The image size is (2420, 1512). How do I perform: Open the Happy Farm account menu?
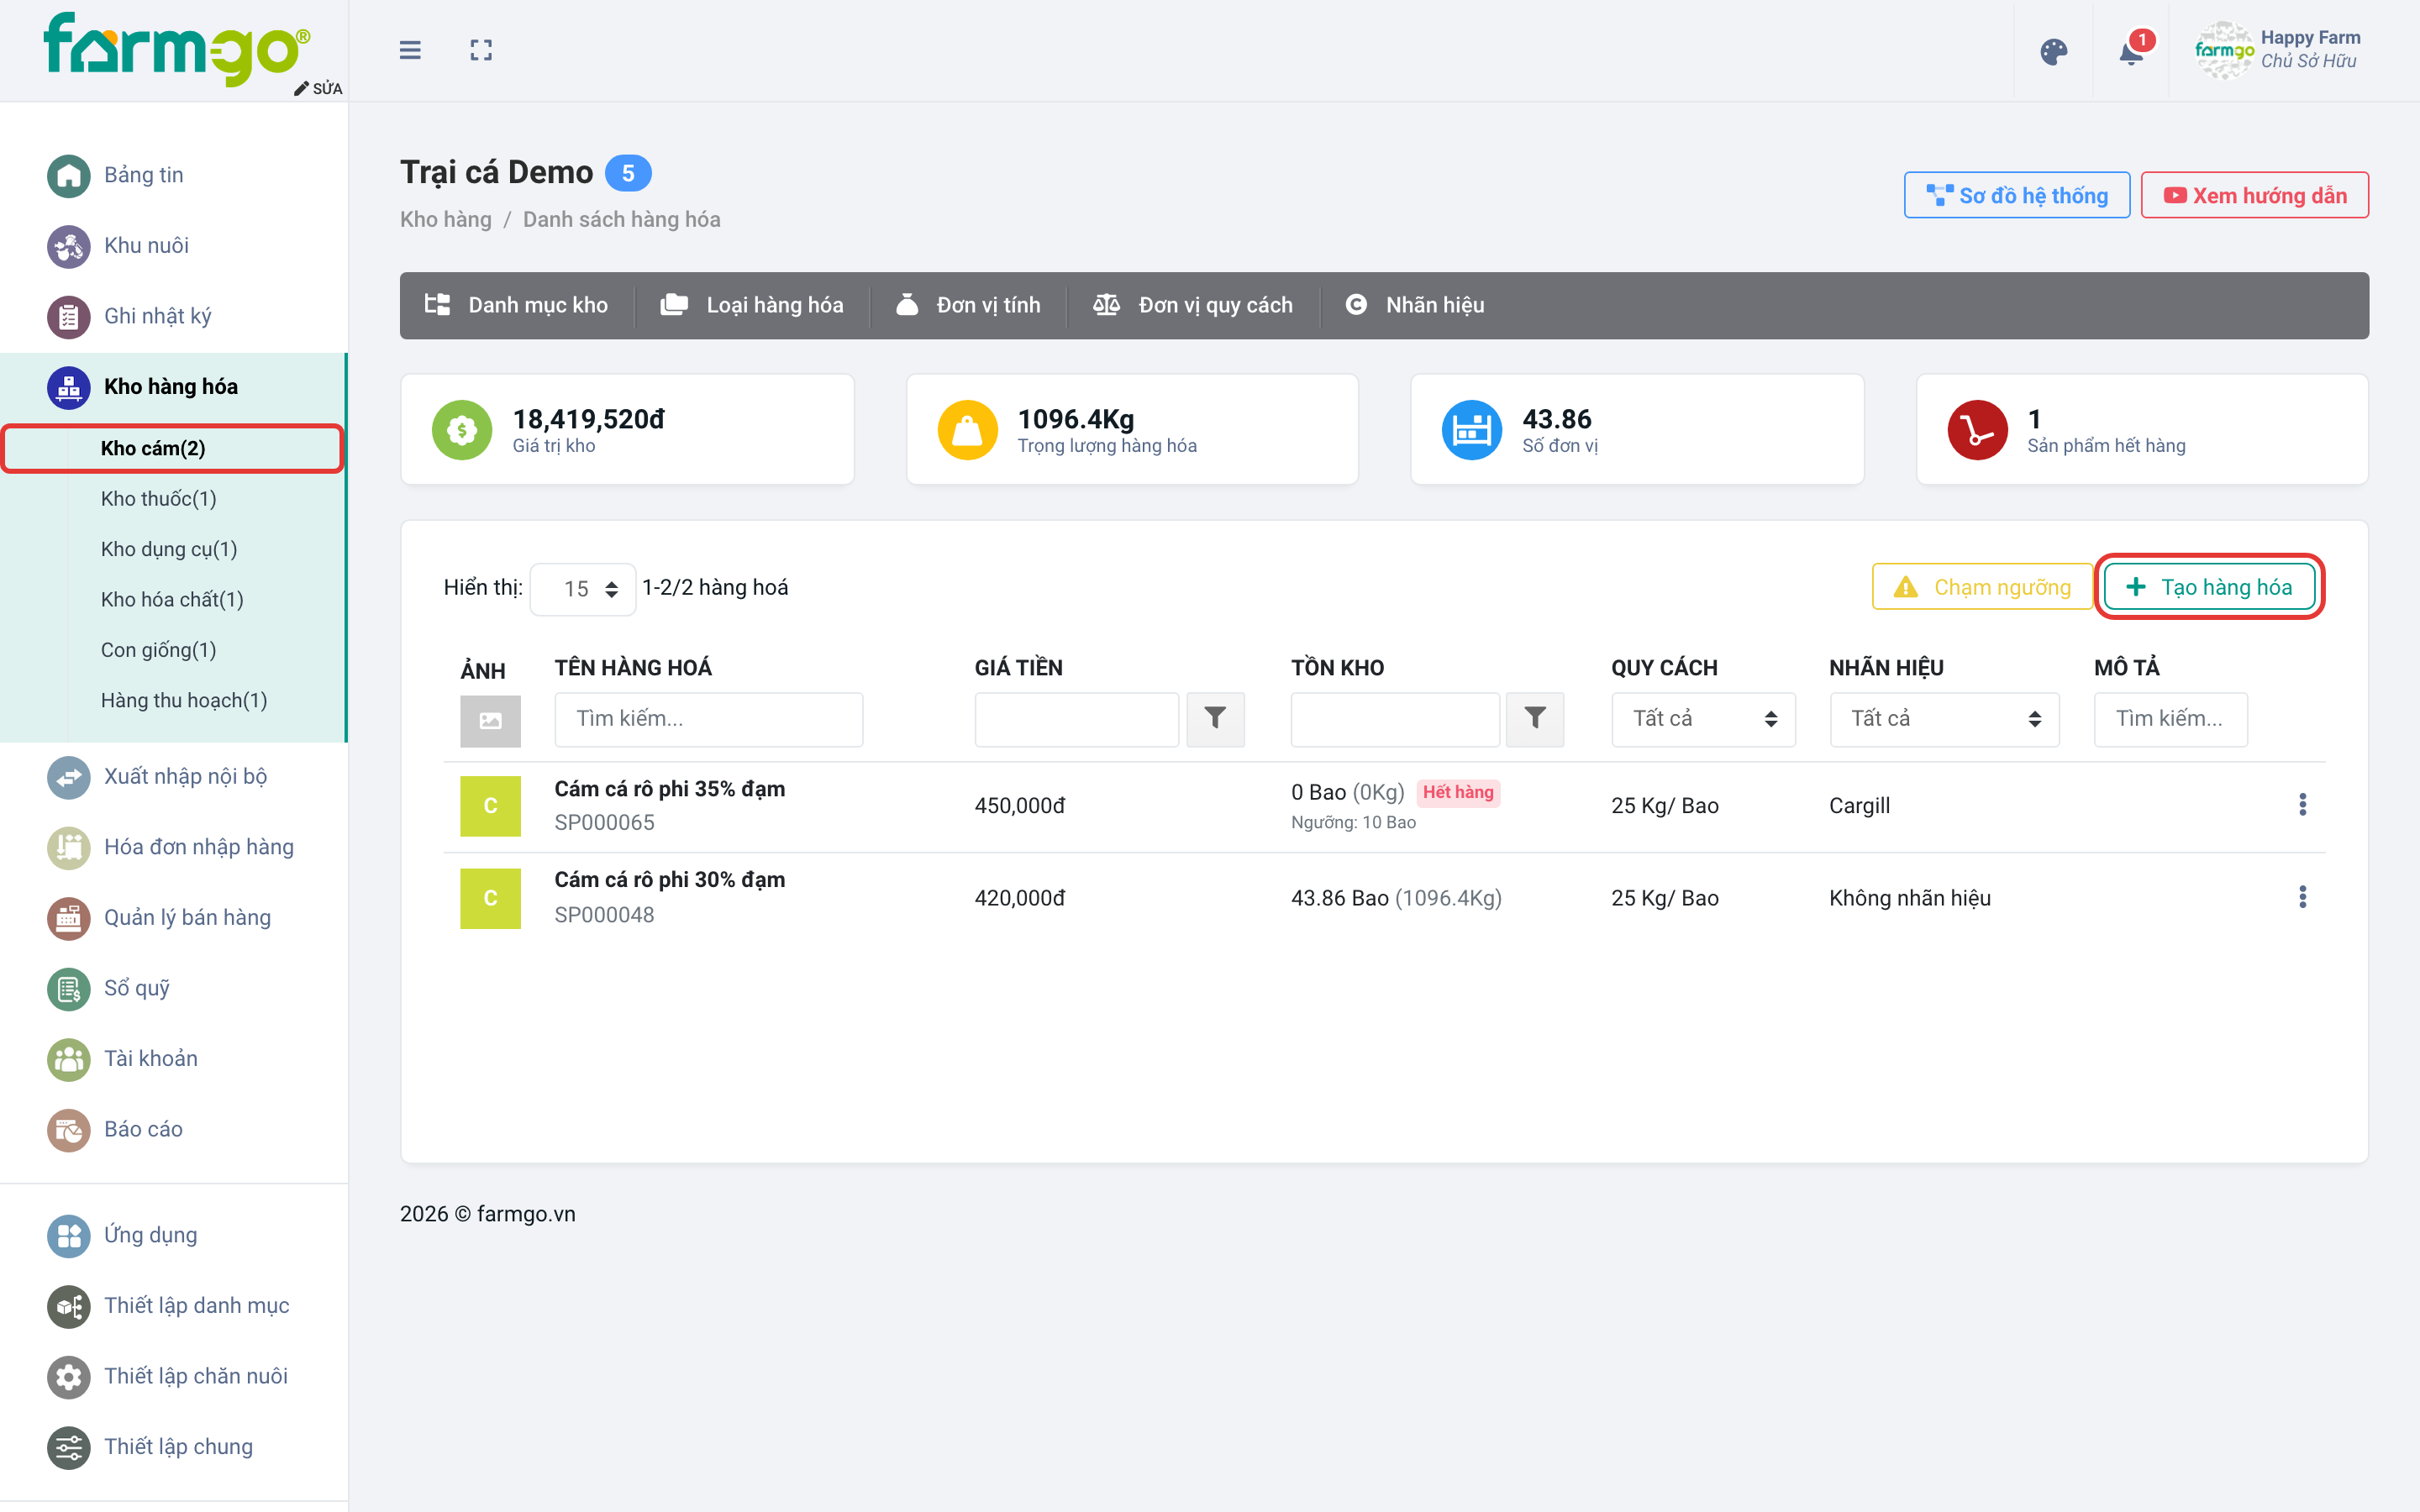[2278, 50]
